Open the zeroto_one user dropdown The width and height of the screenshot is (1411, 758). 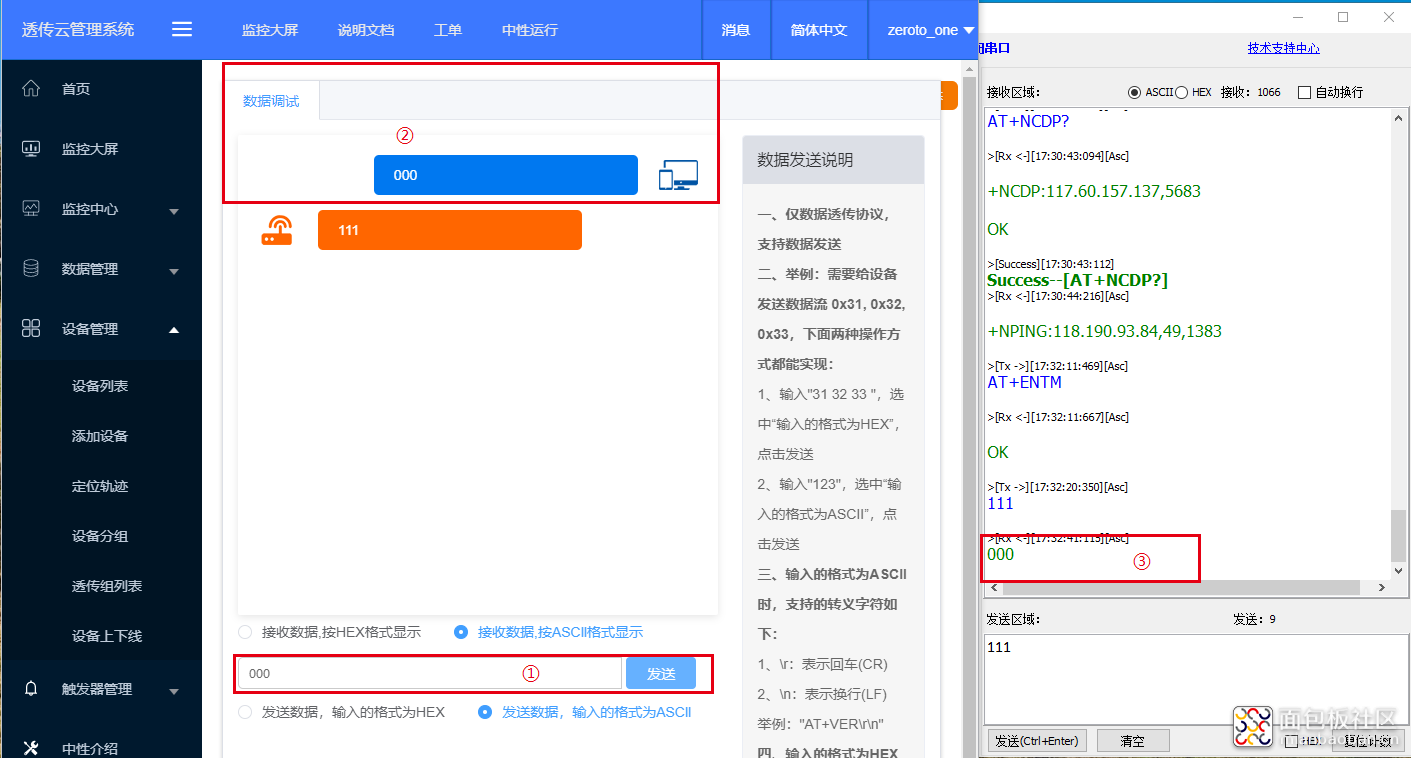coord(930,30)
